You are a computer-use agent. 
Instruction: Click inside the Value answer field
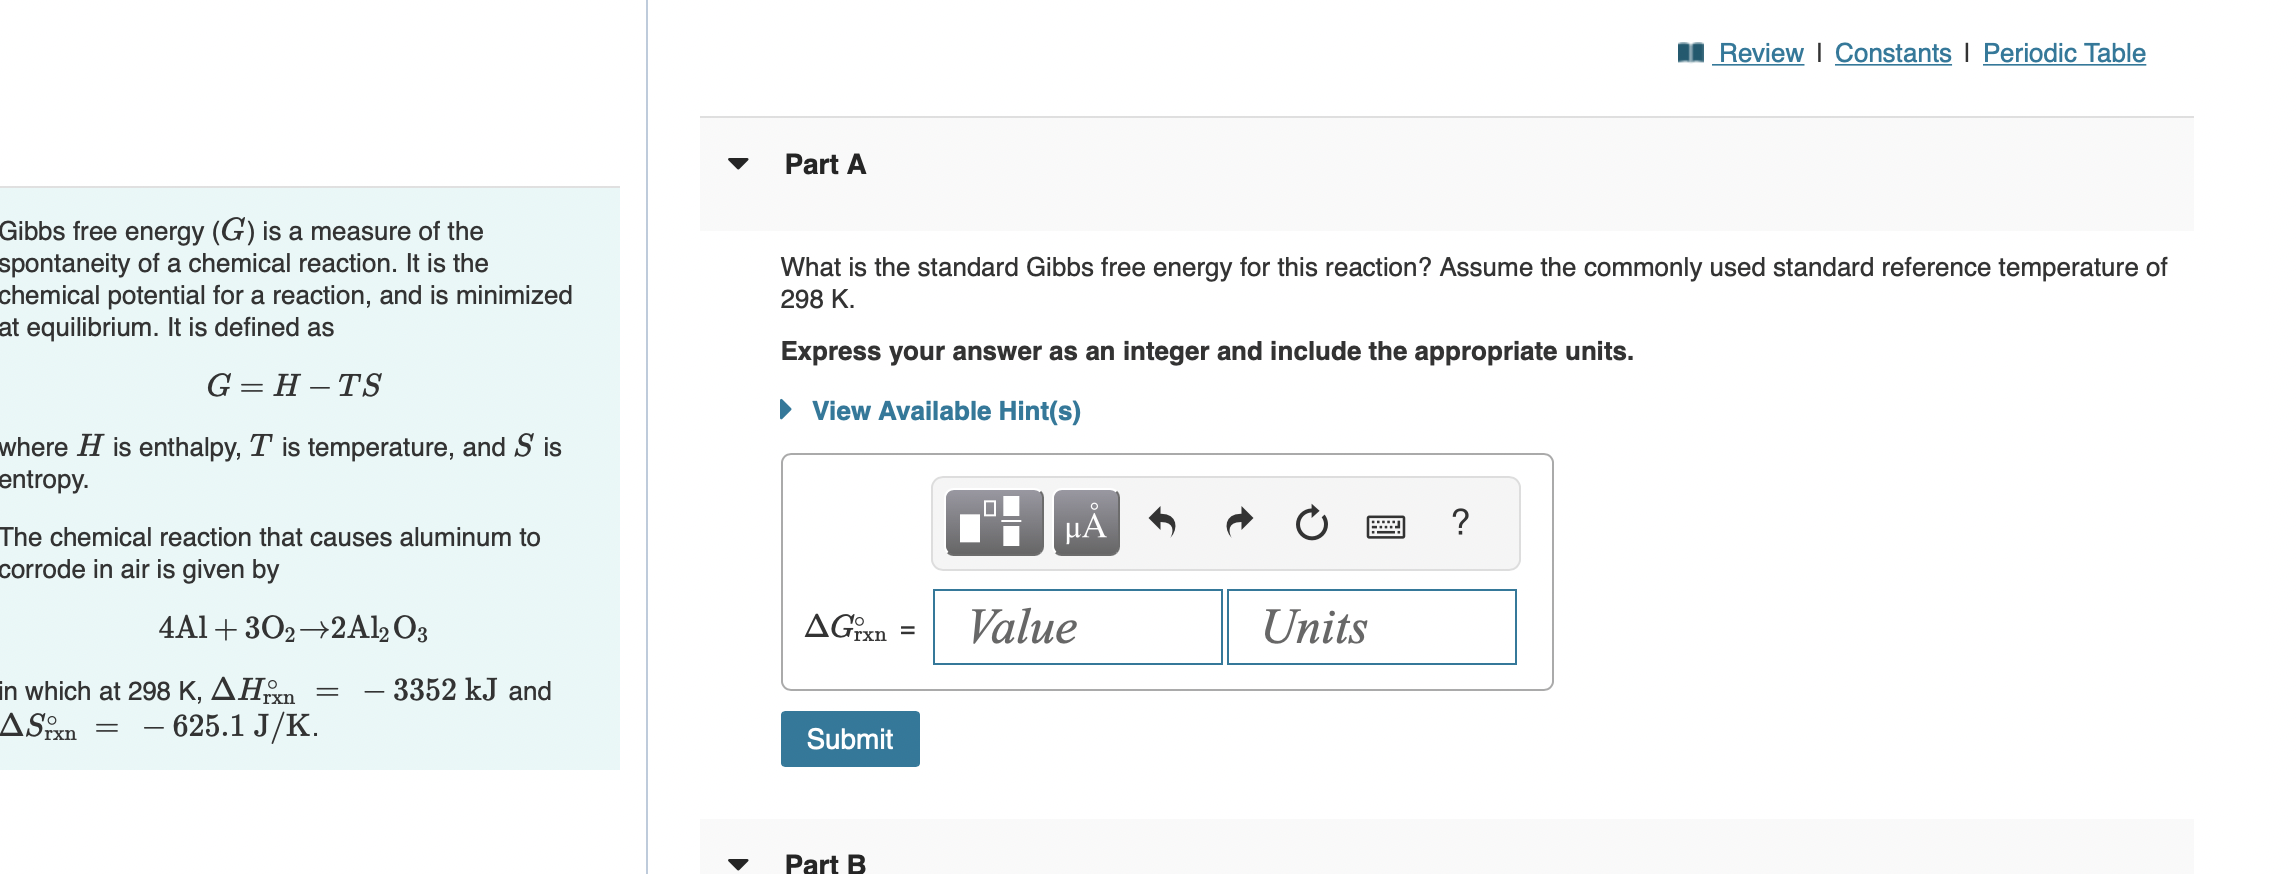point(1077,627)
